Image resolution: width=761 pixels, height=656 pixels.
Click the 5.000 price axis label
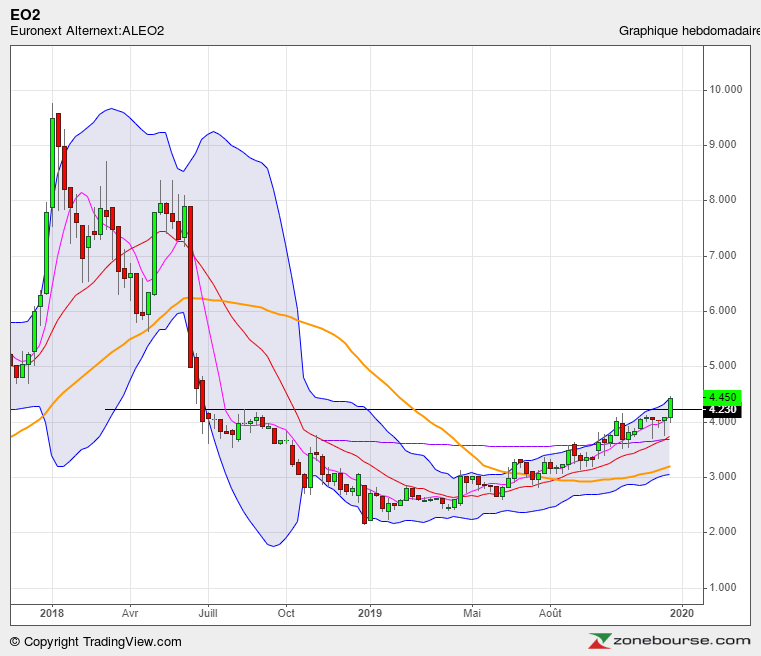click(723, 365)
